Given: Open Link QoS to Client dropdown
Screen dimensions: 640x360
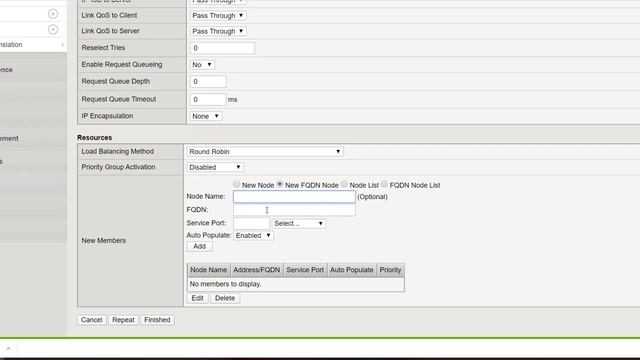Looking at the screenshot, I should [218, 16].
